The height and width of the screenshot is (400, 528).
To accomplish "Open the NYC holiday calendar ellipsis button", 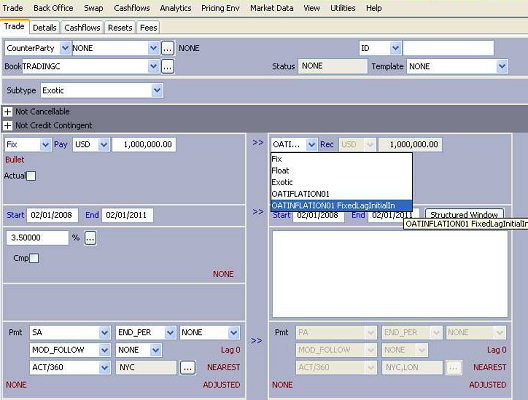I will coord(188,368).
